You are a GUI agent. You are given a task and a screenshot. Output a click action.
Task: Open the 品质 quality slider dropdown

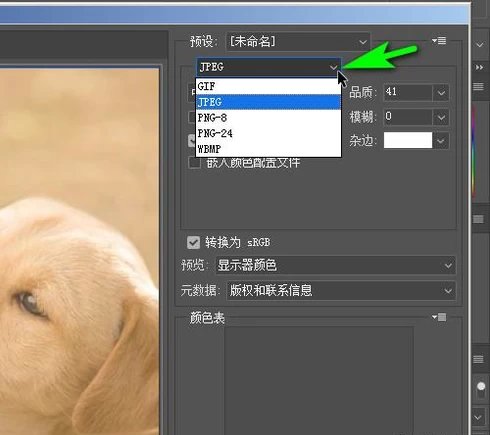(441, 92)
